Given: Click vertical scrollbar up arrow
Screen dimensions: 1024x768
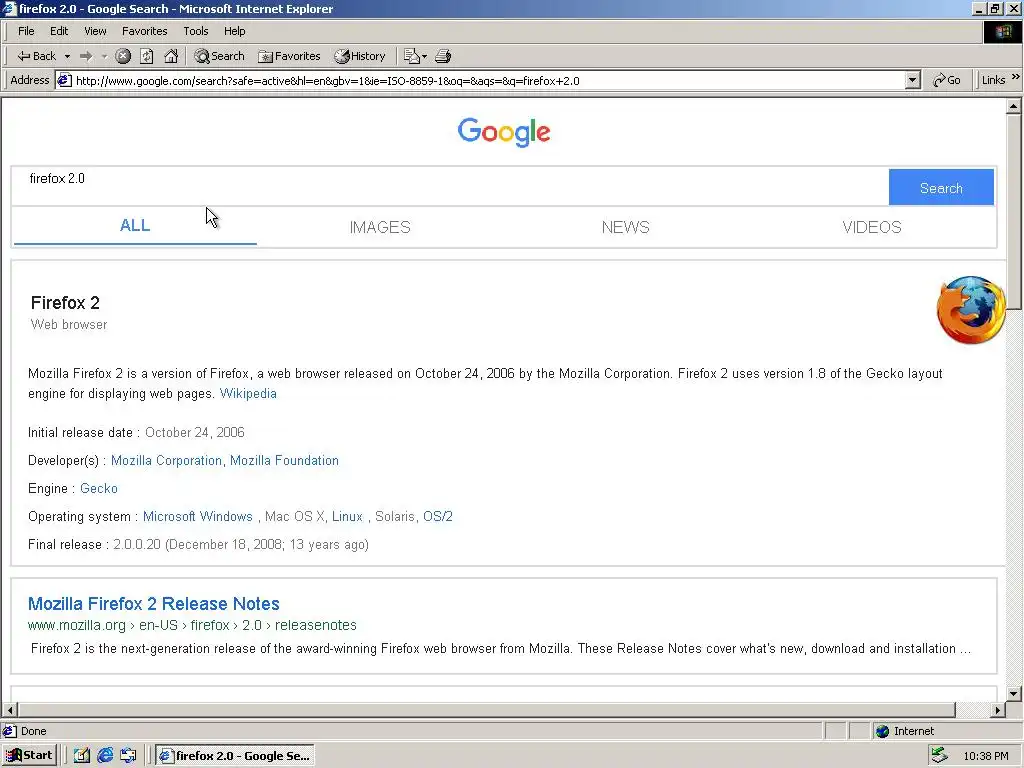Looking at the screenshot, I should pyautogui.click(x=1014, y=106).
